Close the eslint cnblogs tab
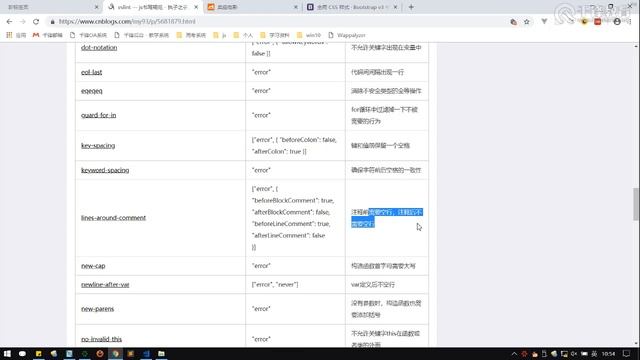Image resolution: width=640 pixels, height=360 pixels. (x=196, y=7)
